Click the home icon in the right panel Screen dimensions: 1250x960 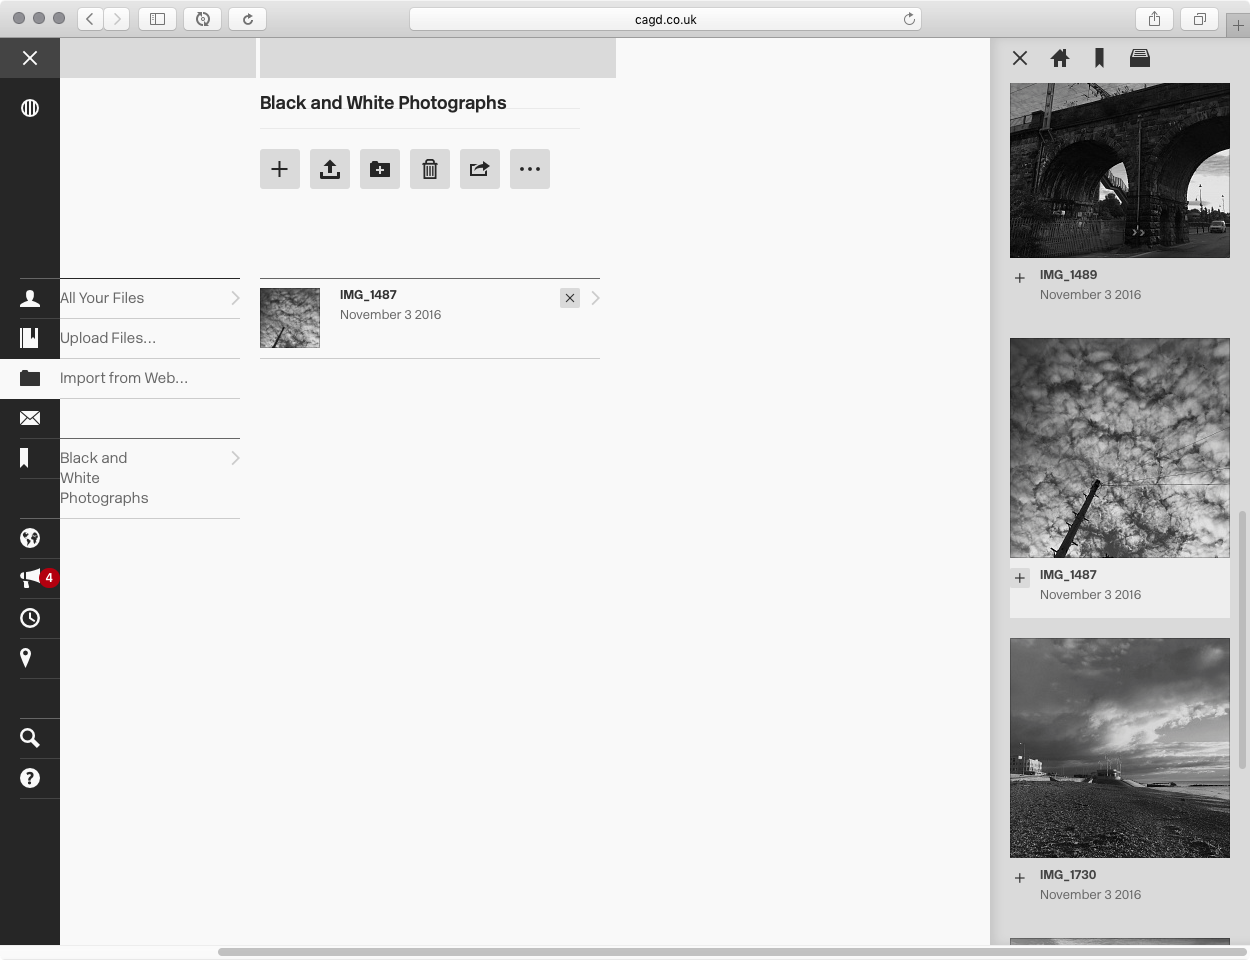coord(1060,58)
